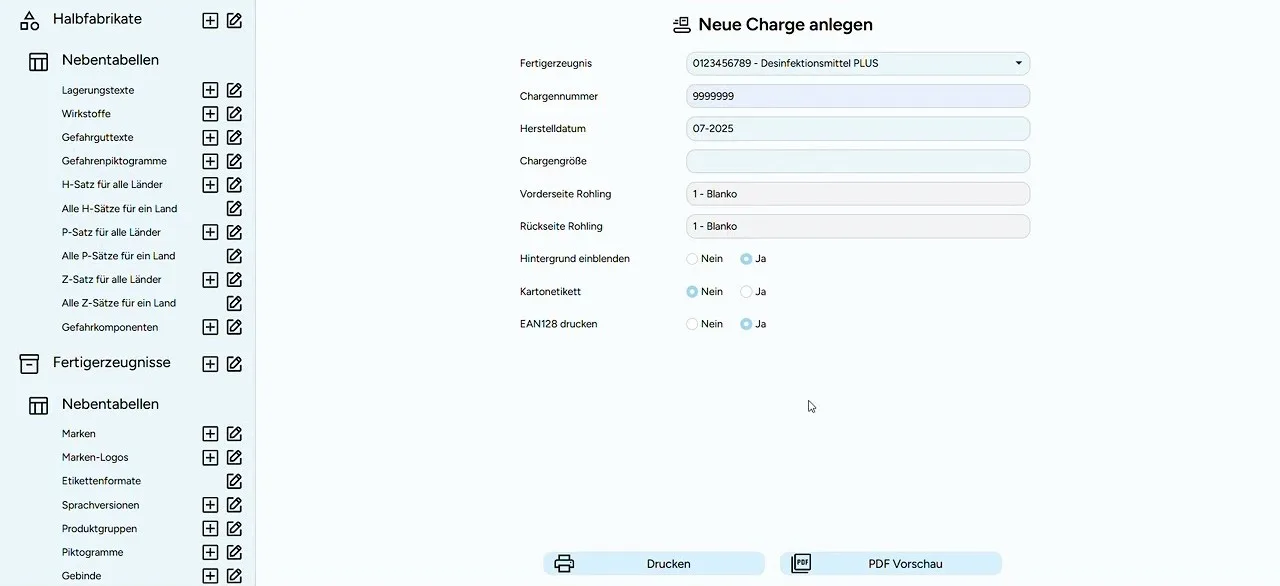Add a new Gefahrkomponenten entry
Viewport: 1280px width, 586px height.
(x=210, y=327)
